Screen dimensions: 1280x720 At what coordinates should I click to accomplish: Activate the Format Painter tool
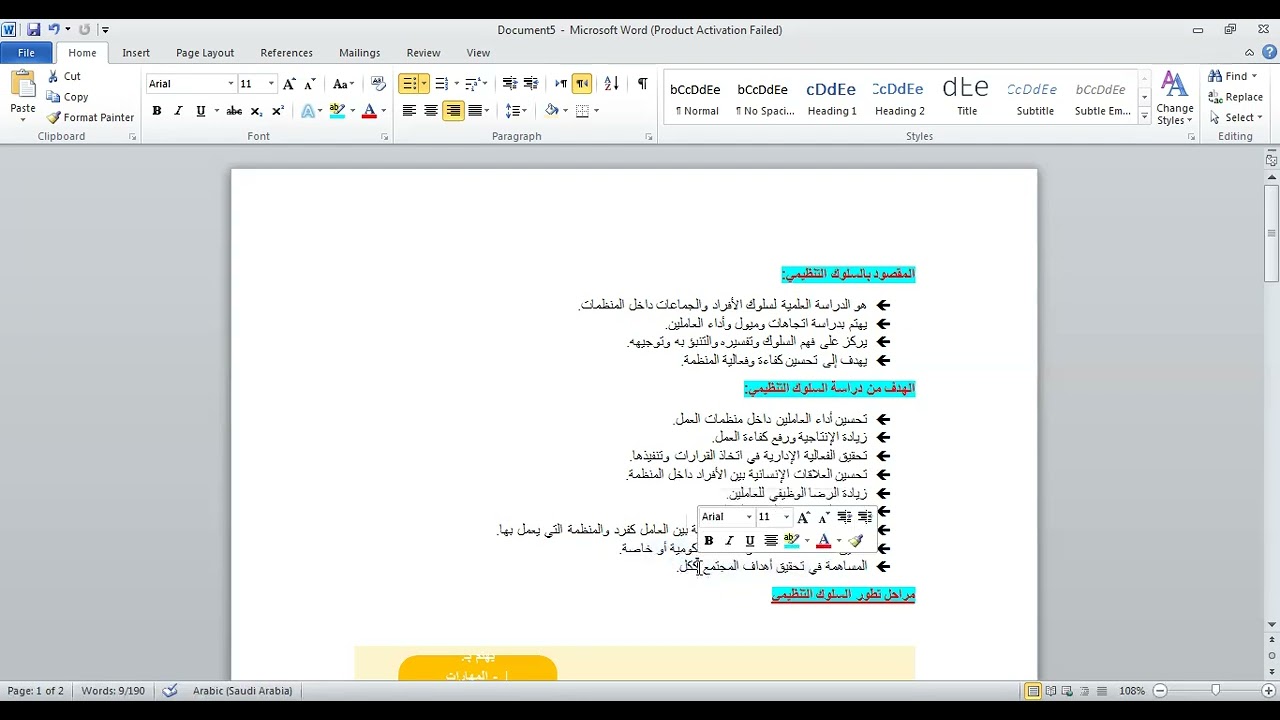click(x=89, y=117)
